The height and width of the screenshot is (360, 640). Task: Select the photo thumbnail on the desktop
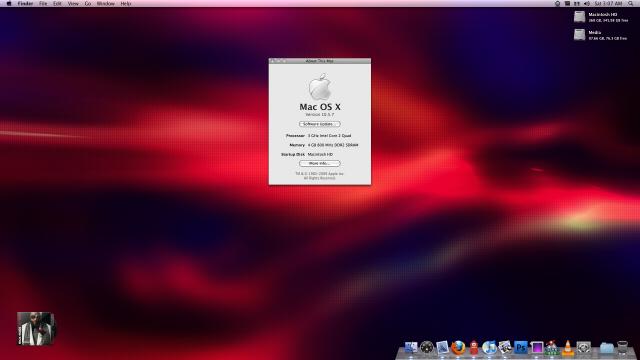point(36,329)
